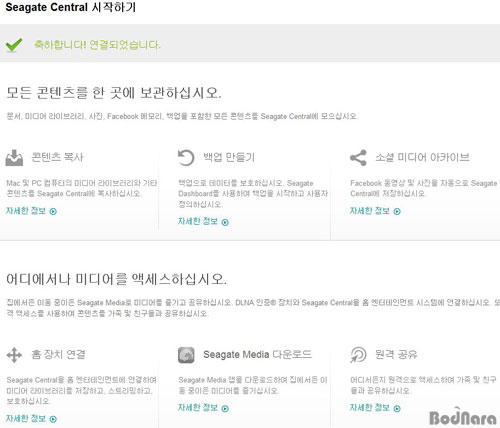500x428 pixels.
Task: Open 자세한 정보 link under 홈 장치 연결
Action: pos(26,418)
